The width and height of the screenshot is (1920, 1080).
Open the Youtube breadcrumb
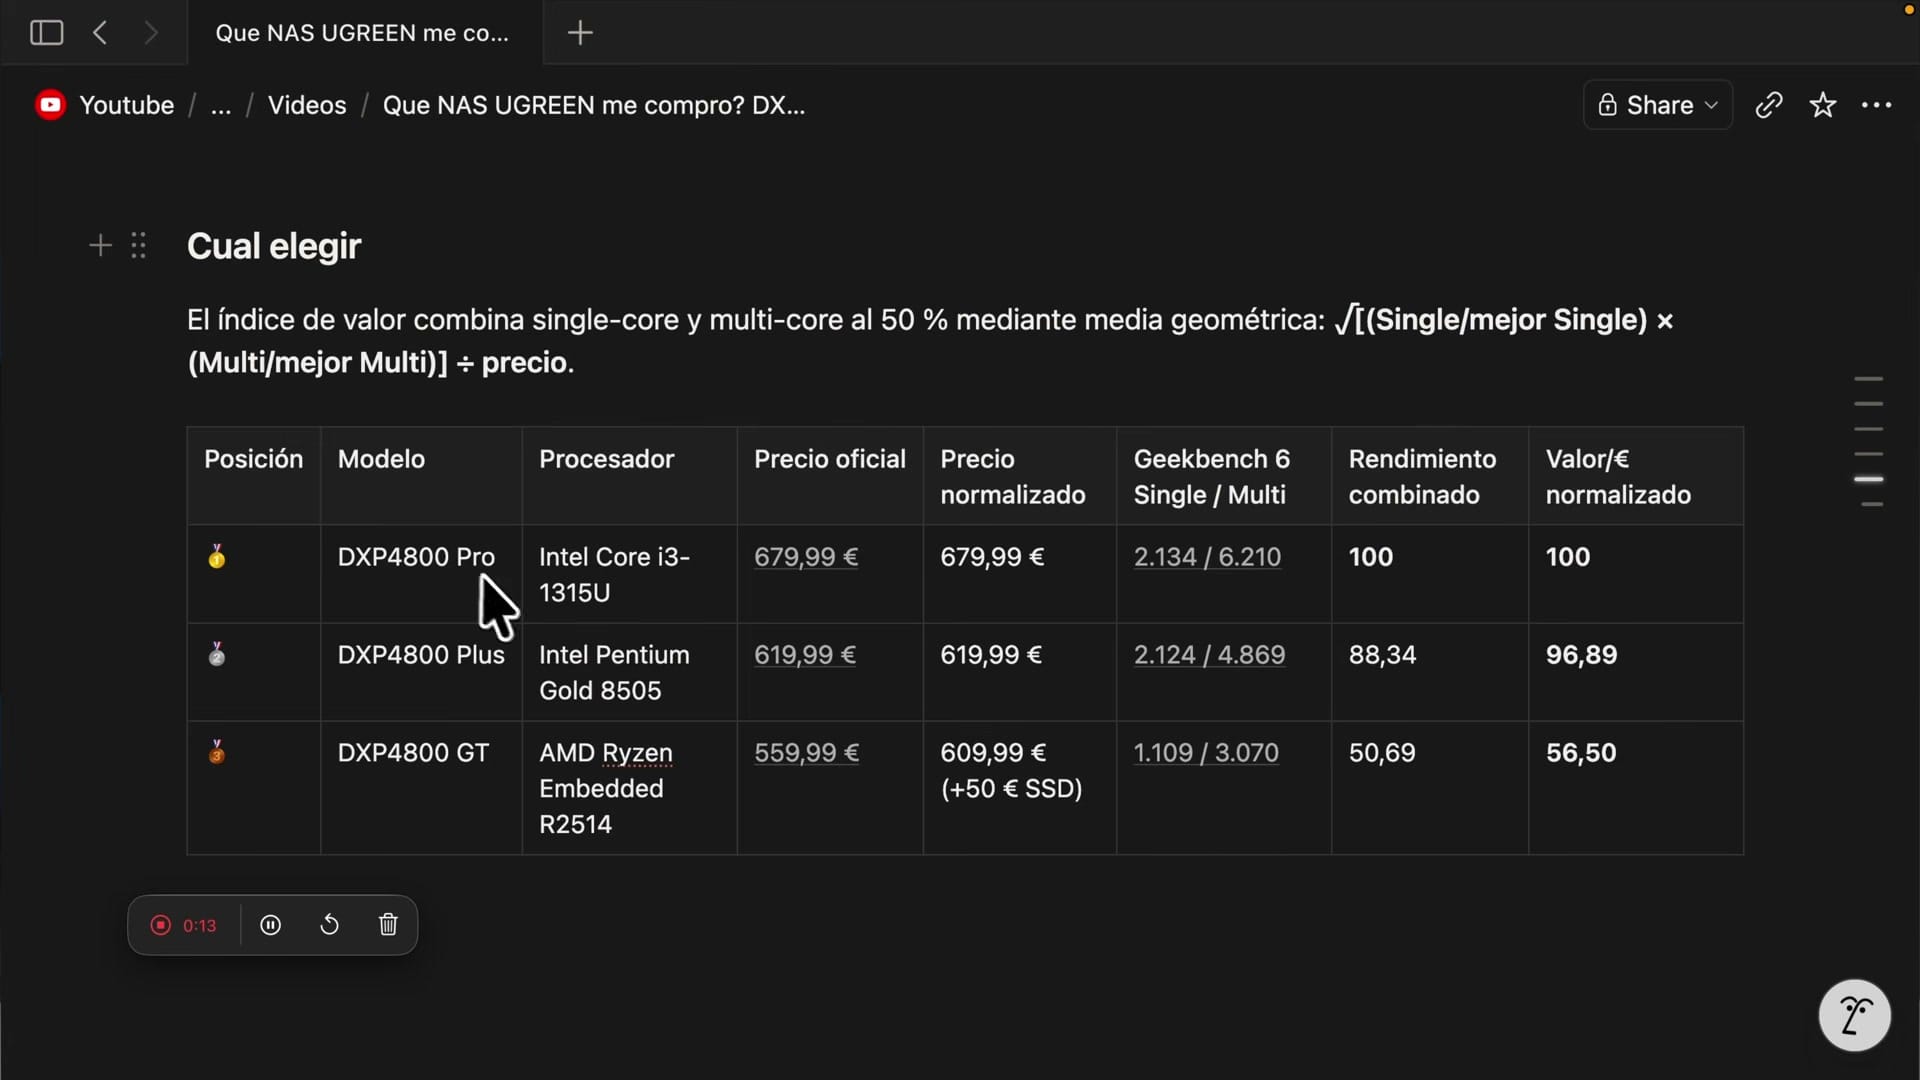[x=126, y=105]
